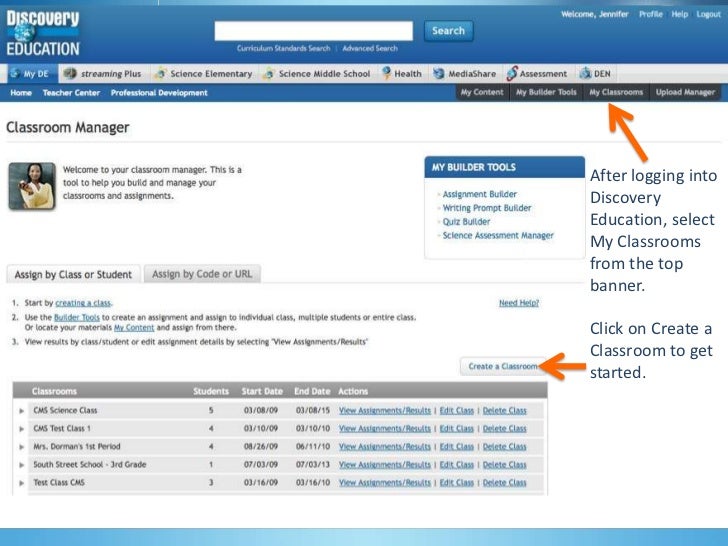Edit Class for CMS Science Class

(x=456, y=411)
